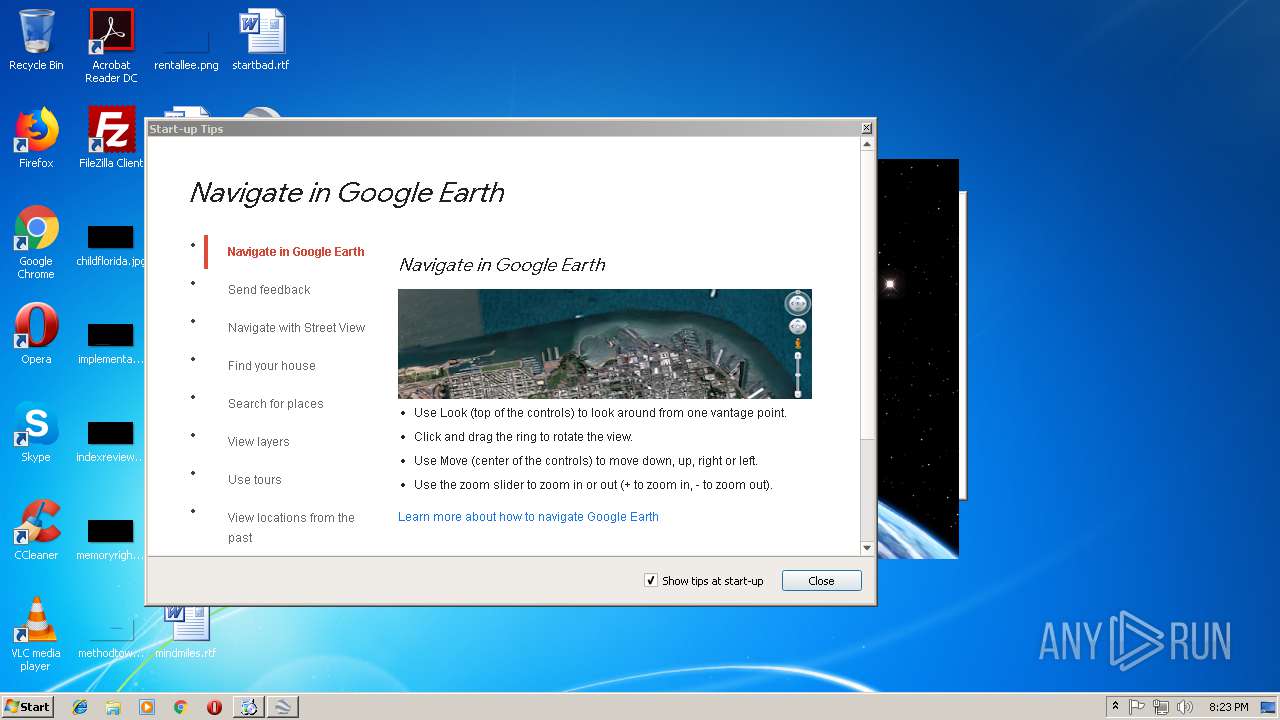Open Chrome from the taskbar

181,707
